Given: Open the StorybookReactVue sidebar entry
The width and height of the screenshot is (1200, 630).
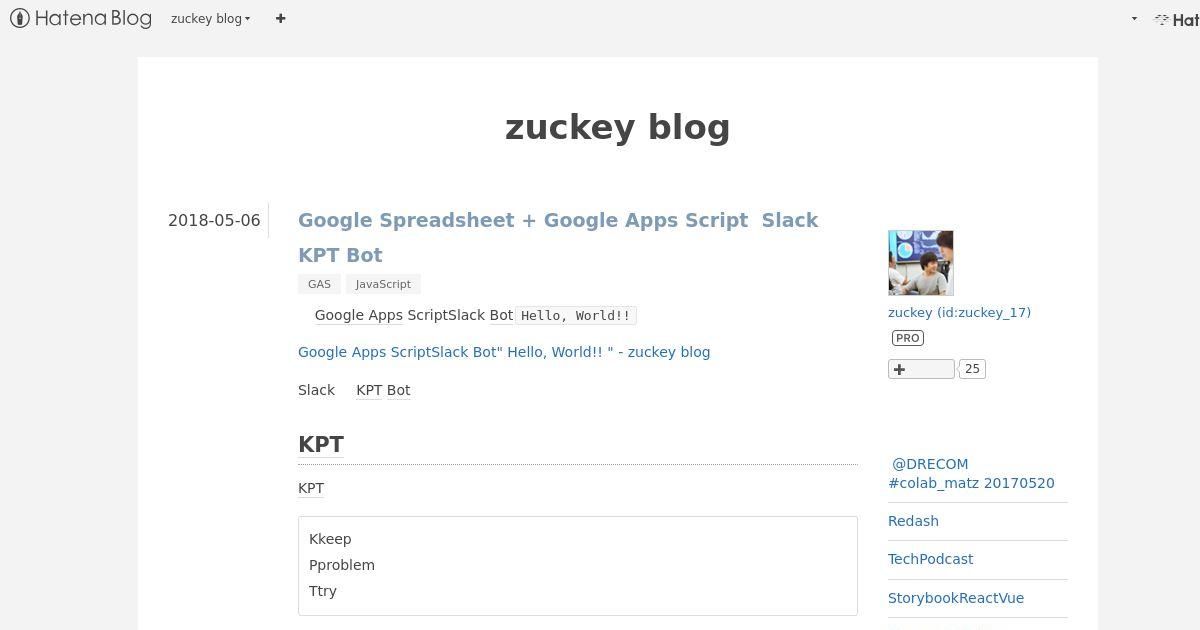Looking at the screenshot, I should [x=956, y=598].
